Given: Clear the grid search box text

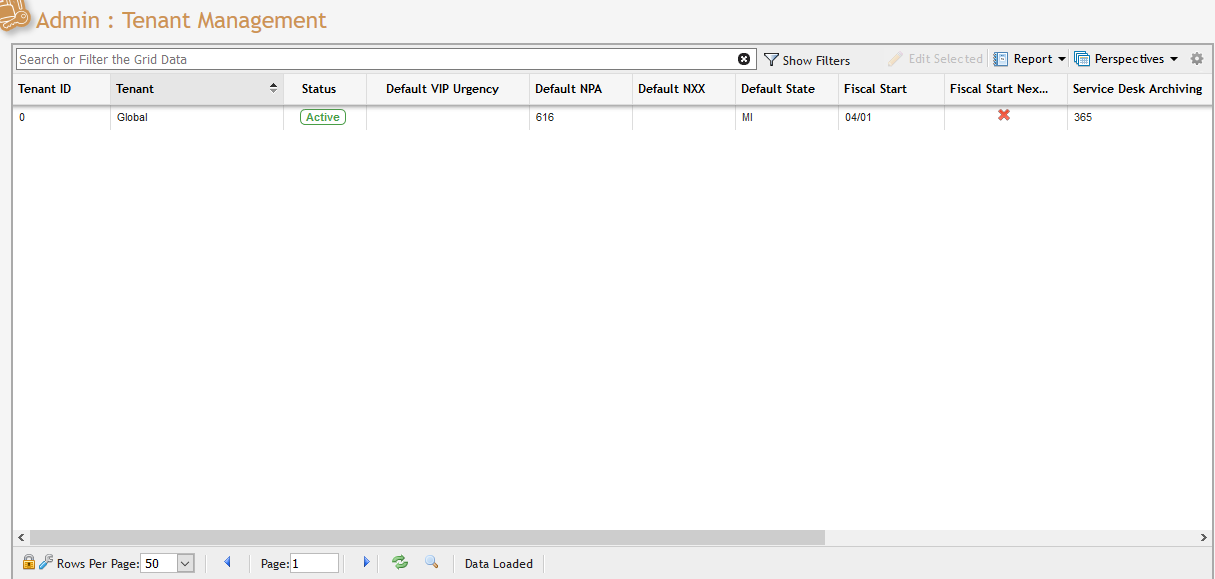Looking at the screenshot, I should click(x=744, y=59).
